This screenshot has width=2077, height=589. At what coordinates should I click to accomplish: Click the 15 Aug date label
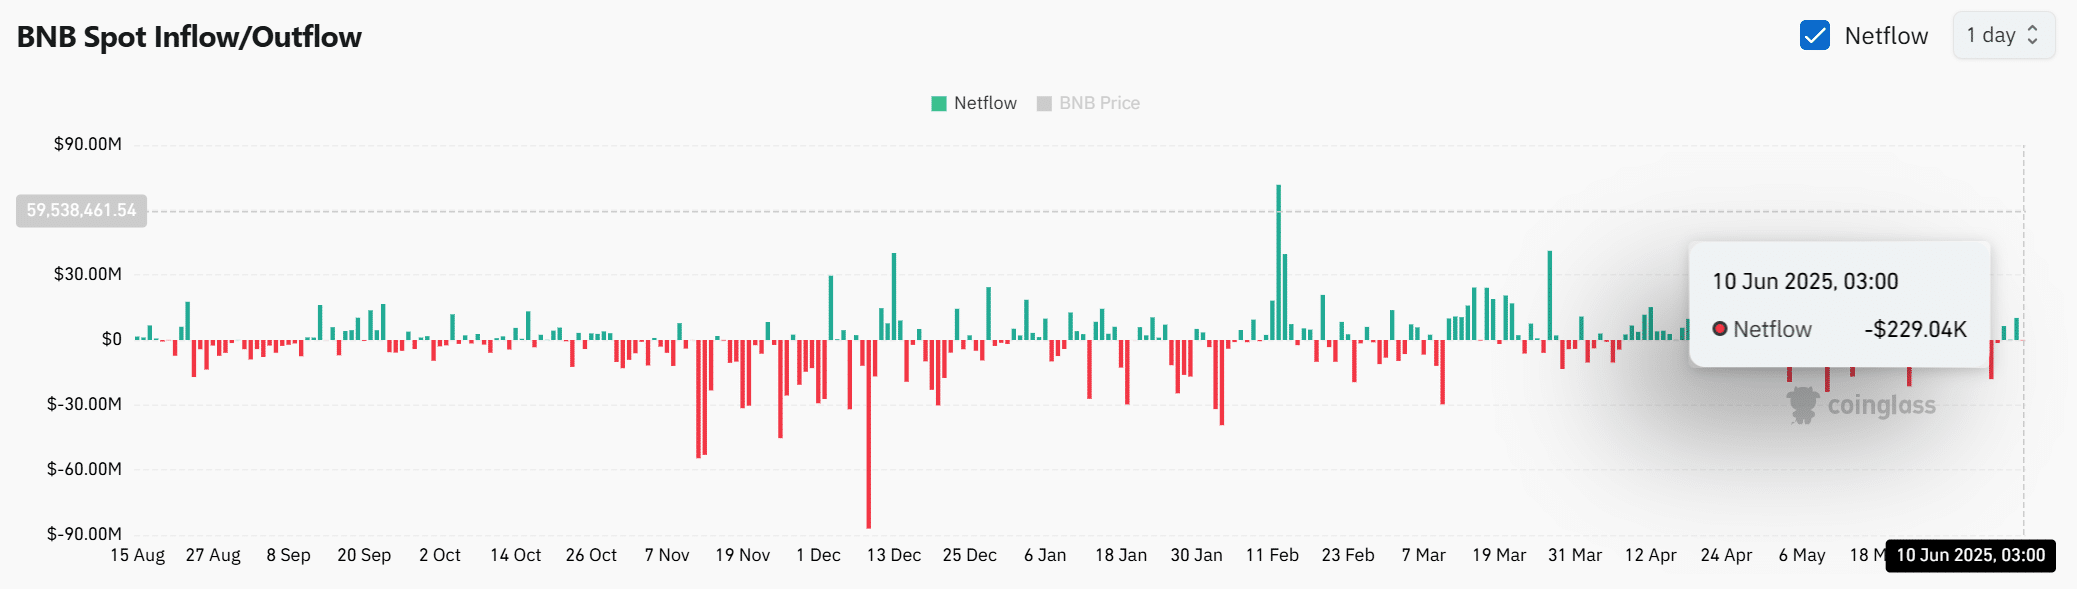click(x=137, y=555)
